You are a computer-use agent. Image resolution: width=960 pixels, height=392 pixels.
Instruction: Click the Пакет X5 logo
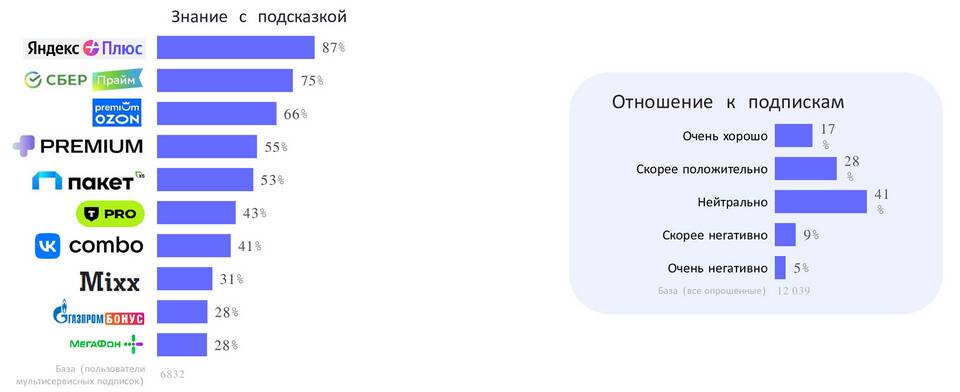[89, 180]
